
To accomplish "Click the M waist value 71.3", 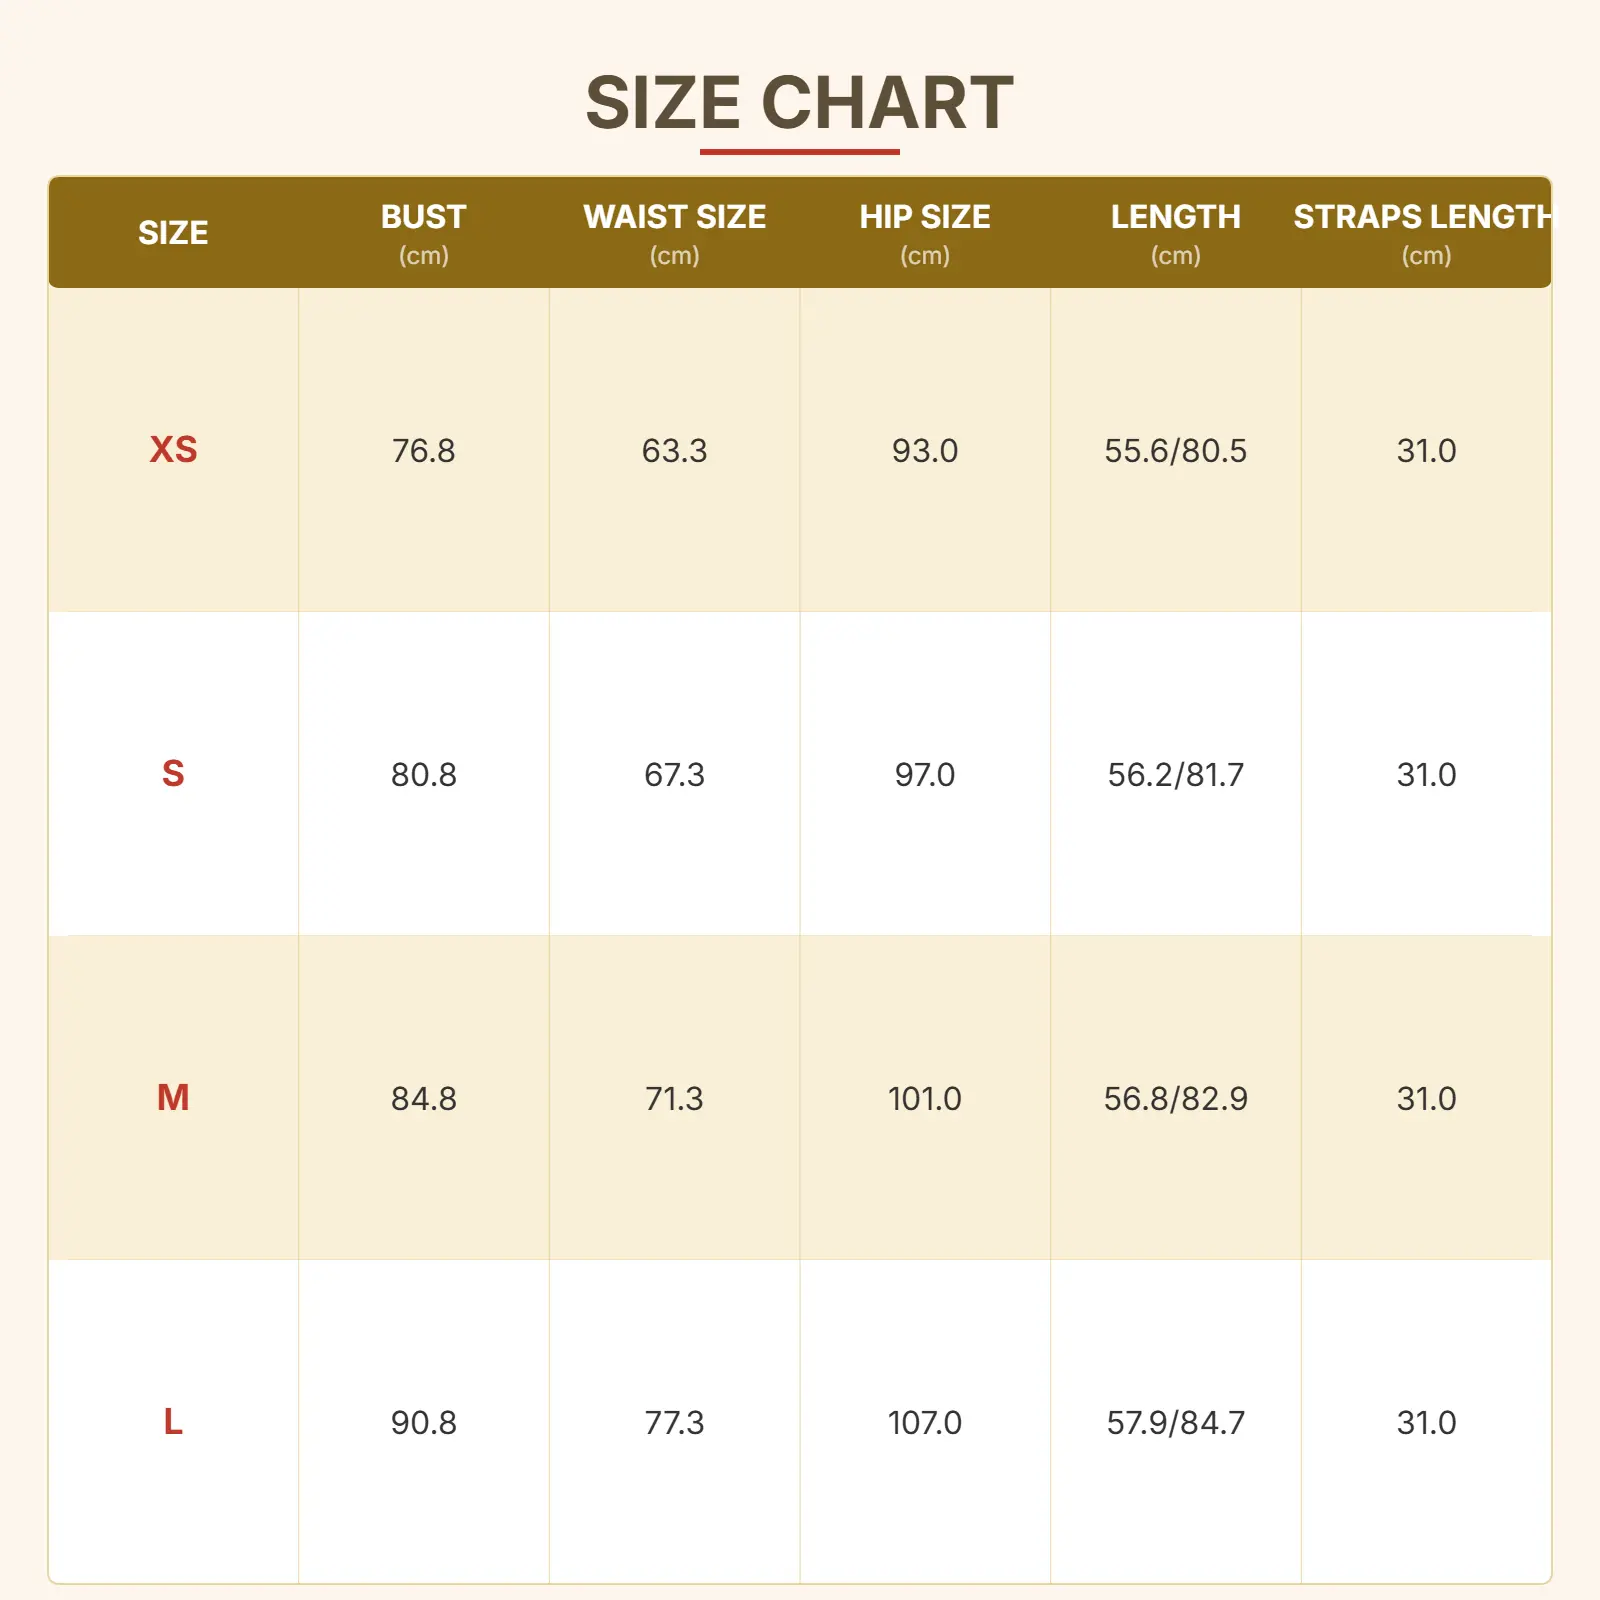I will (x=674, y=1099).
